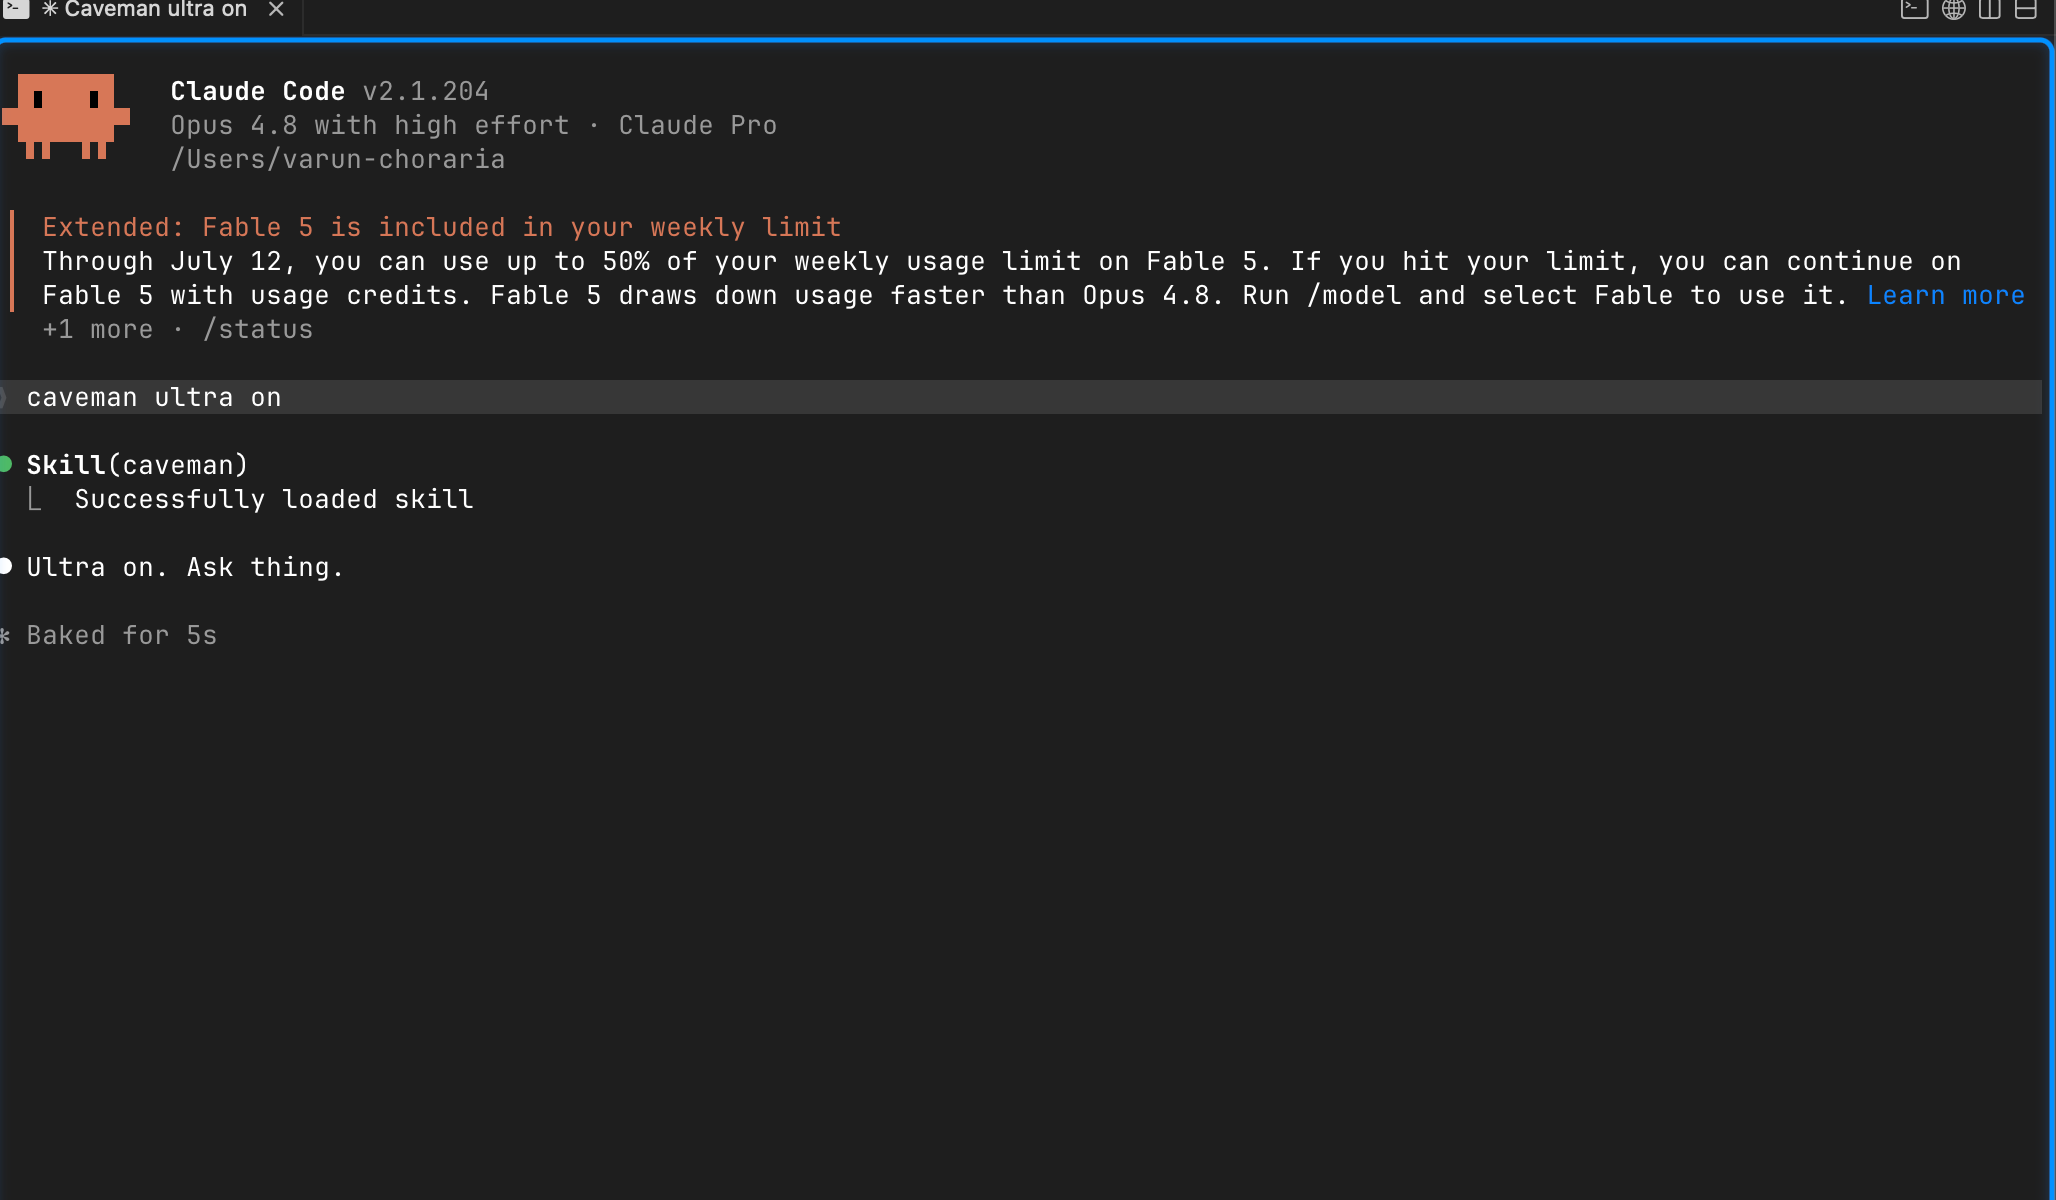Image resolution: width=2056 pixels, height=1200 pixels.
Task: Split the pane vertically with the columns icon
Action: tap(1989, 10)
